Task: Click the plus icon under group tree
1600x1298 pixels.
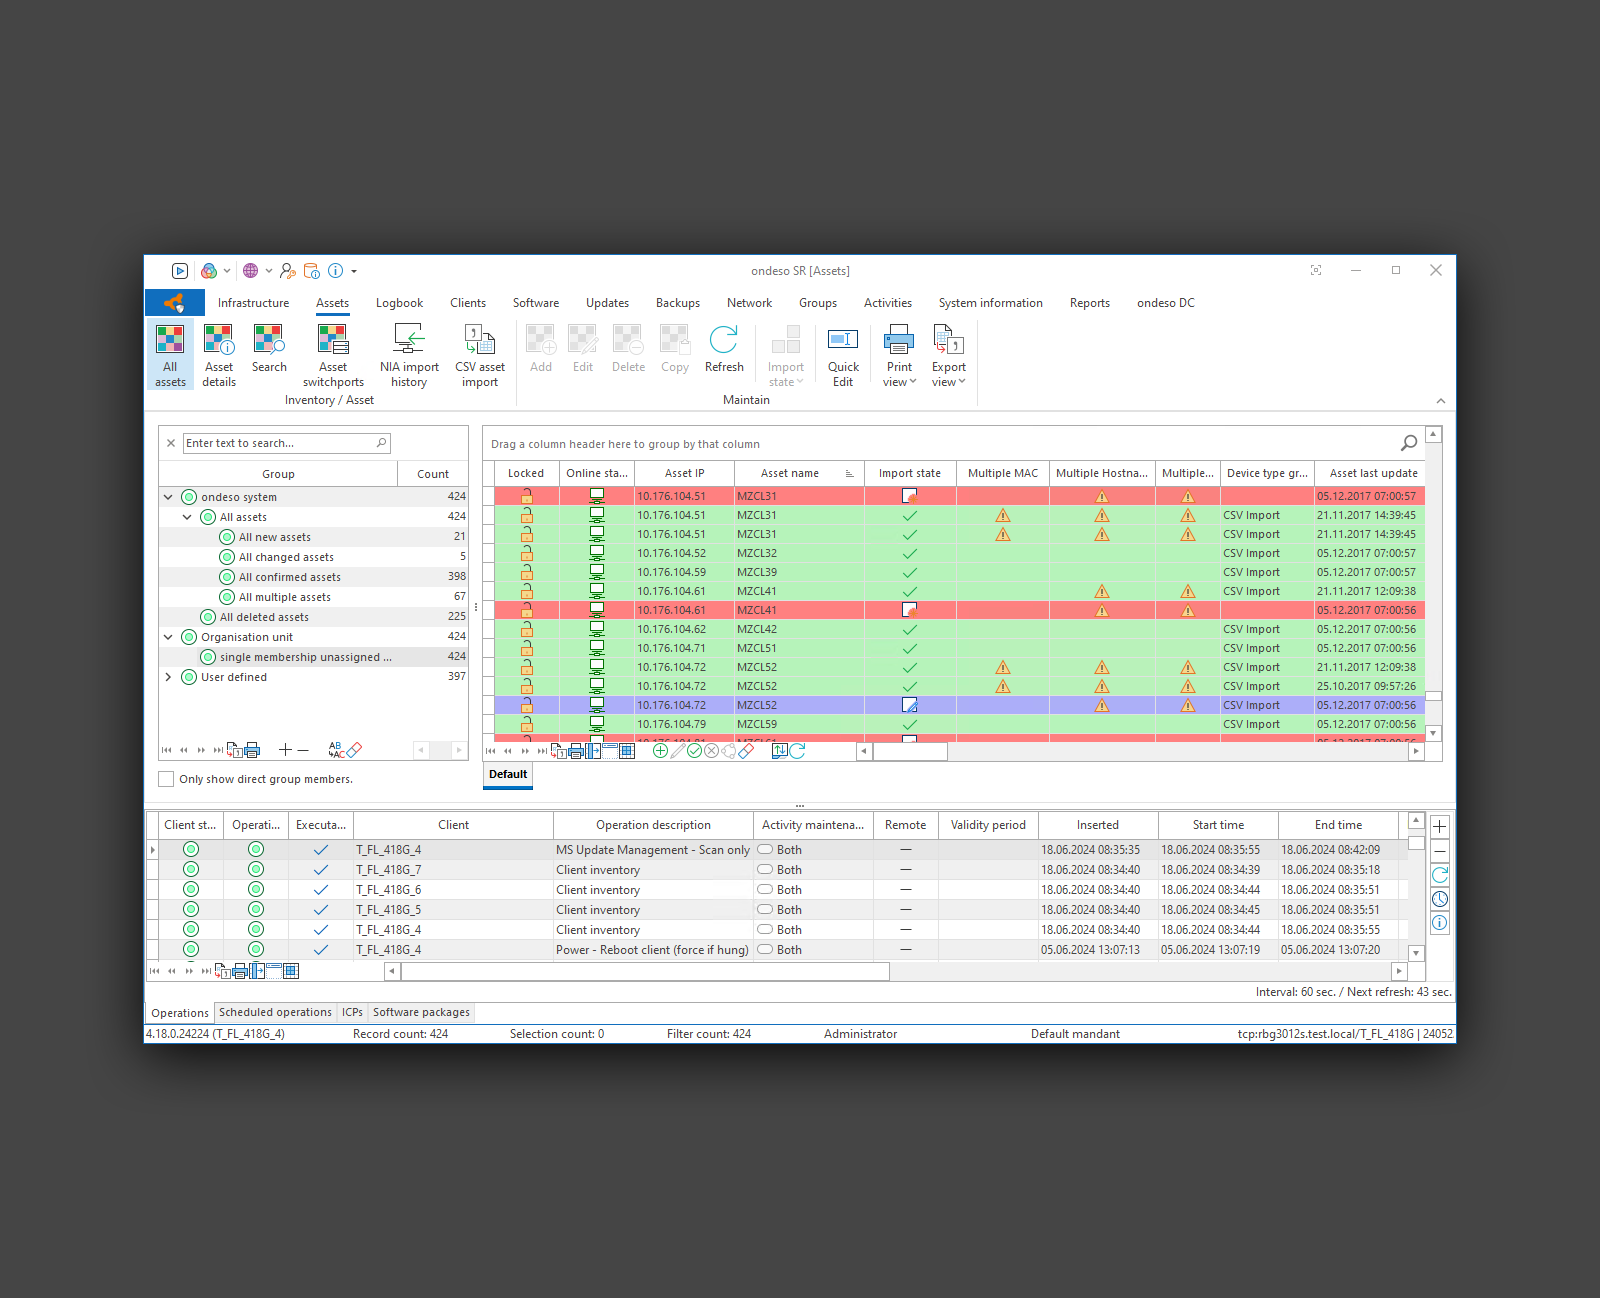Action: coord(285,750)
